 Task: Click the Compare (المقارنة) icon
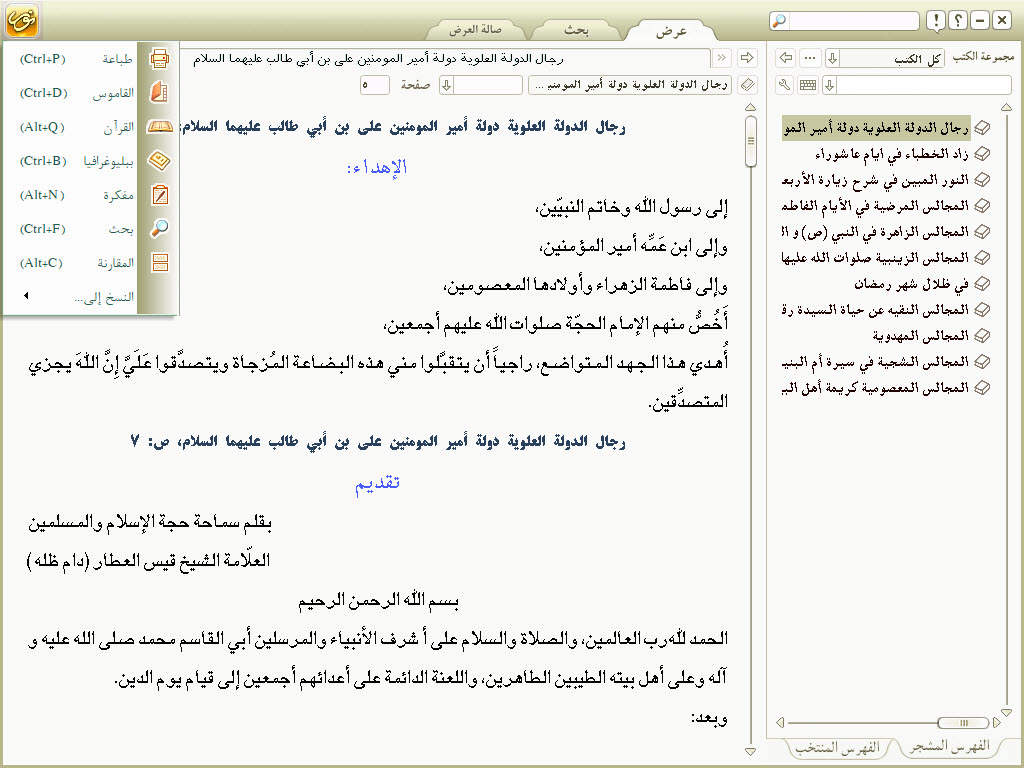(158, 263)
